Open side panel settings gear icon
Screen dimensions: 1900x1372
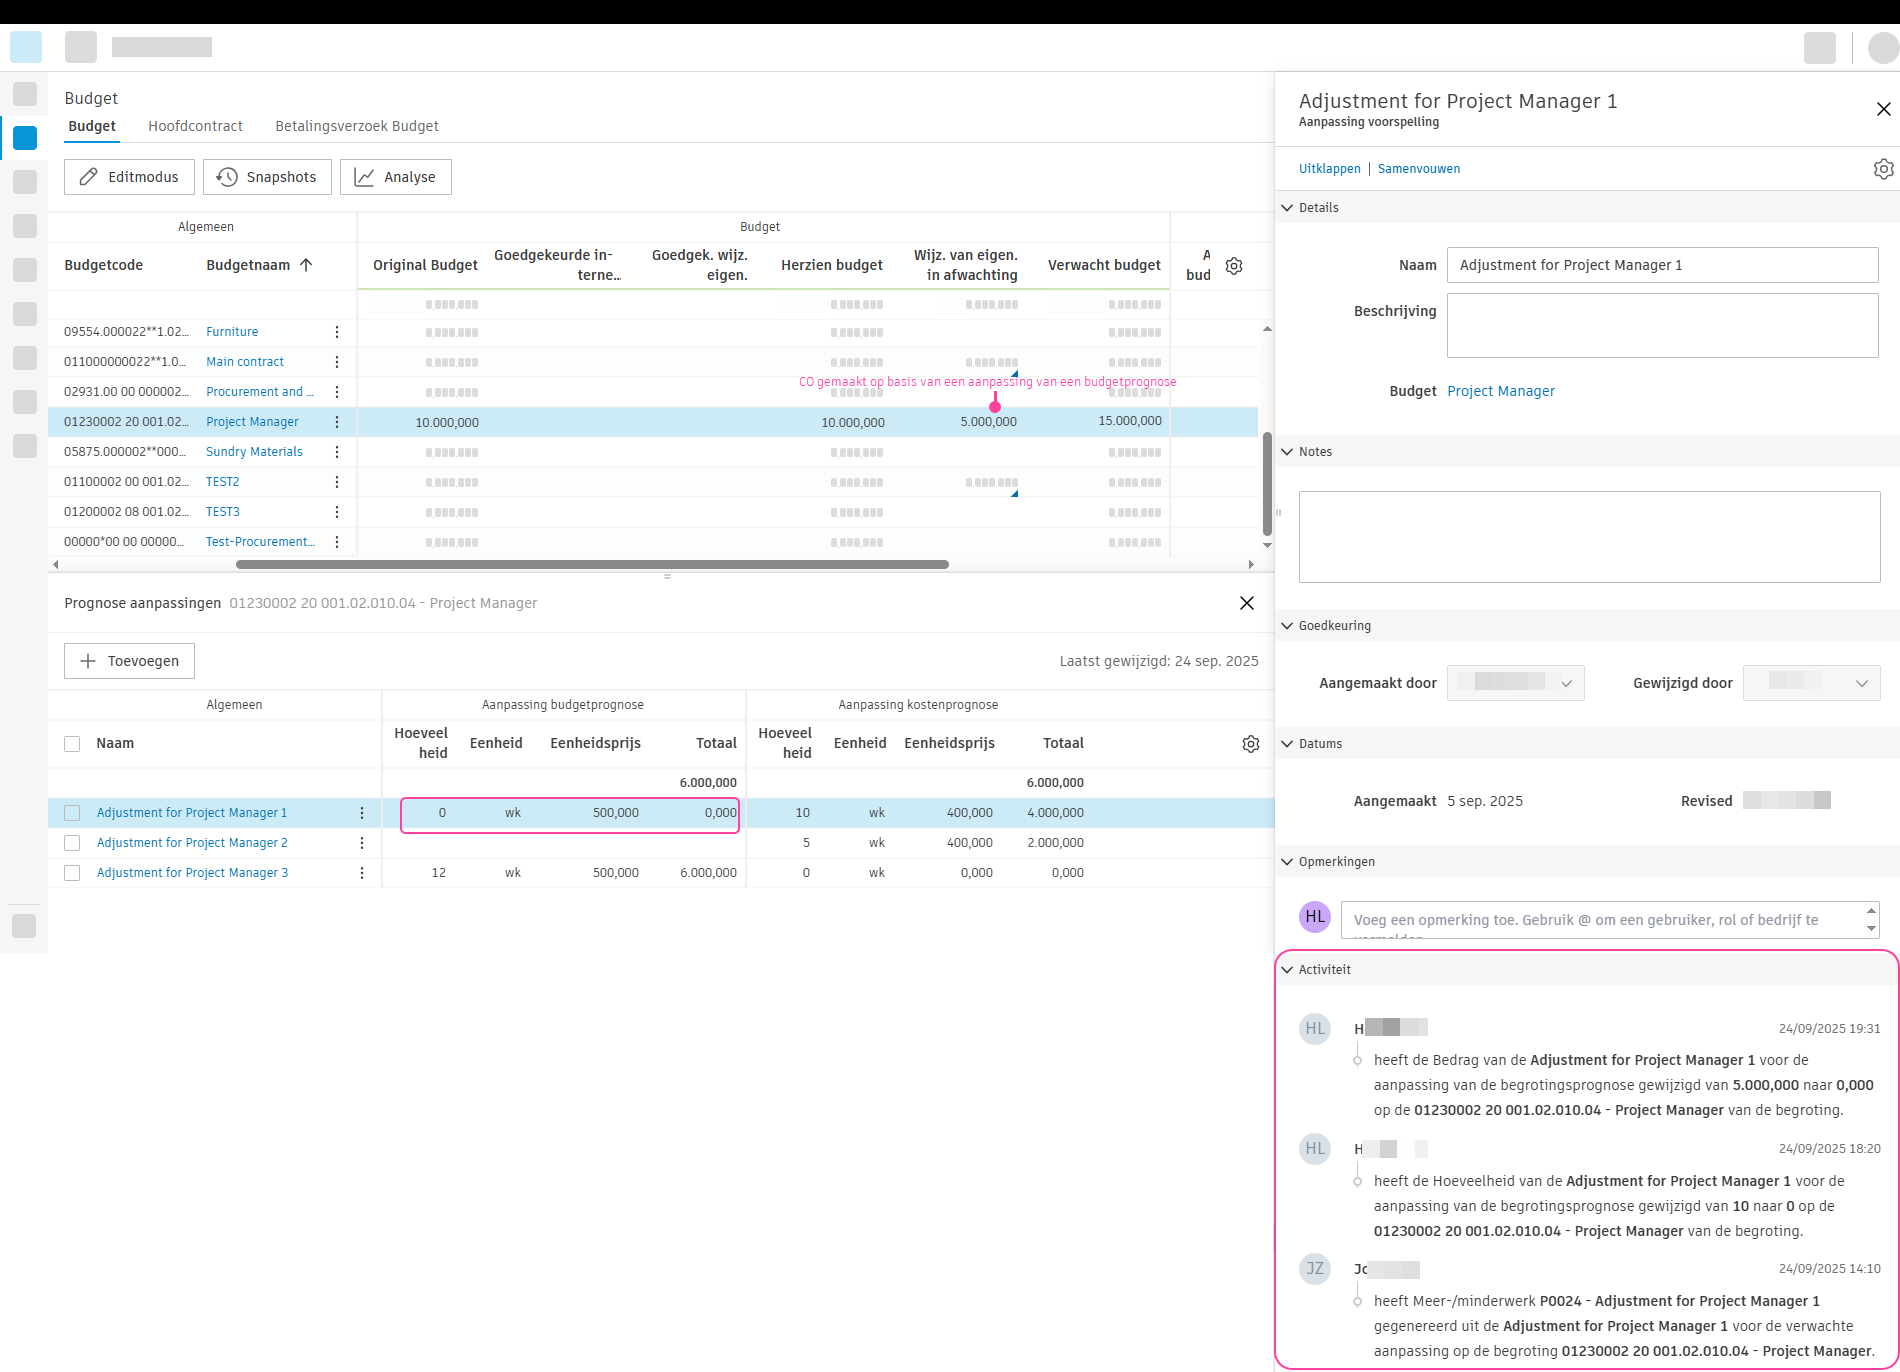click(x=1884, y=169)
